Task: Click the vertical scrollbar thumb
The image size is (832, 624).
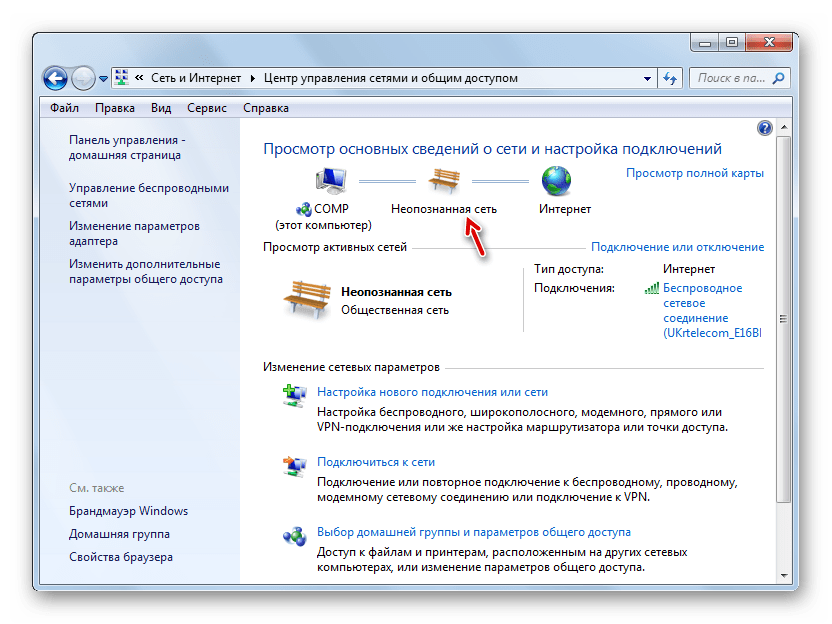Action: tap(784, 319)
